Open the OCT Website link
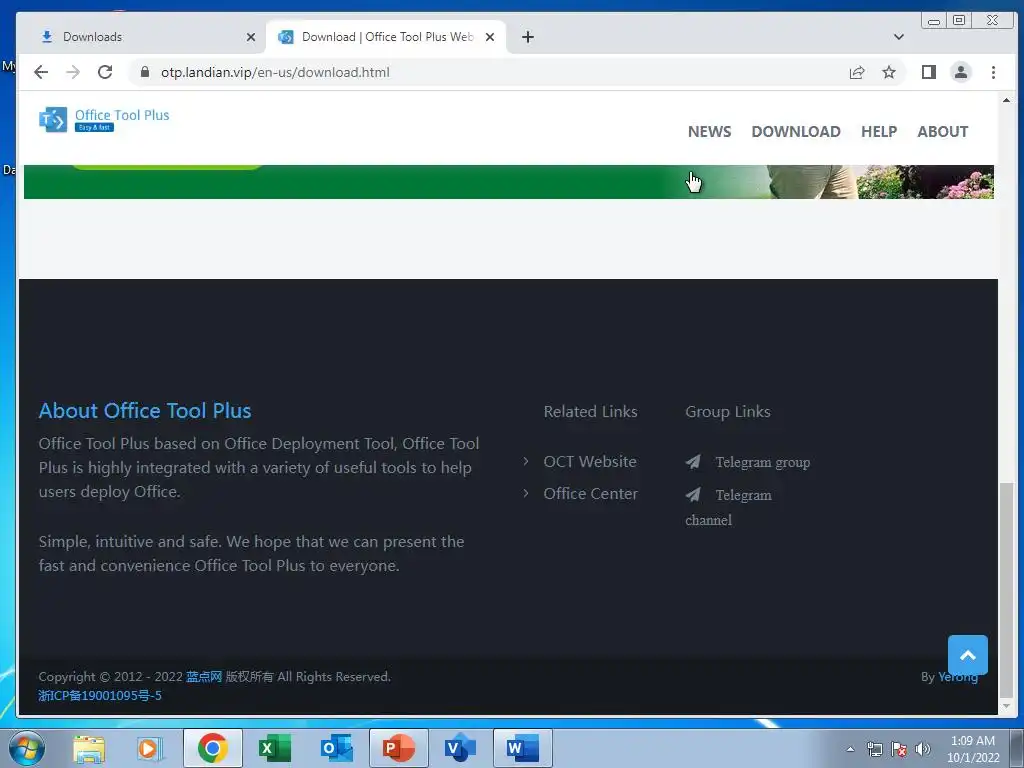The image size is (1024, 768). 590,462
